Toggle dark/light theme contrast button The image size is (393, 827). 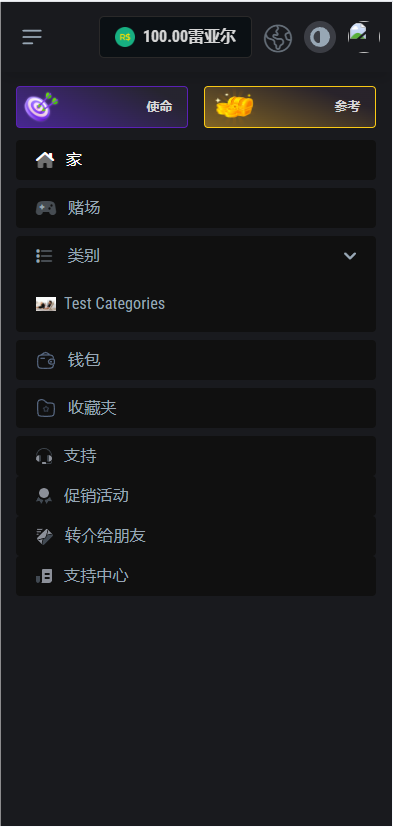coord(320,37)
